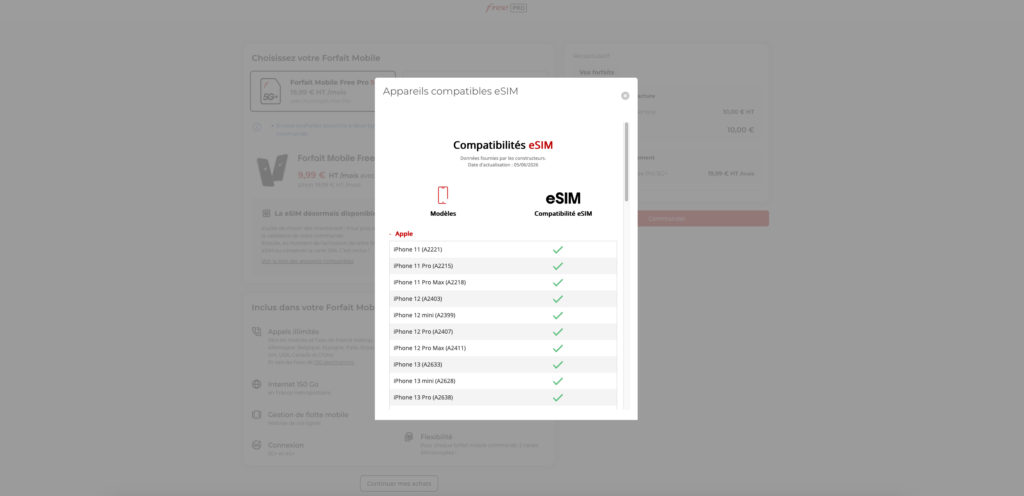Screen dimensions: 1024x496
Task: Click the iPhone 11 Pro (A2215) checkmark
Action: [558, 266]
